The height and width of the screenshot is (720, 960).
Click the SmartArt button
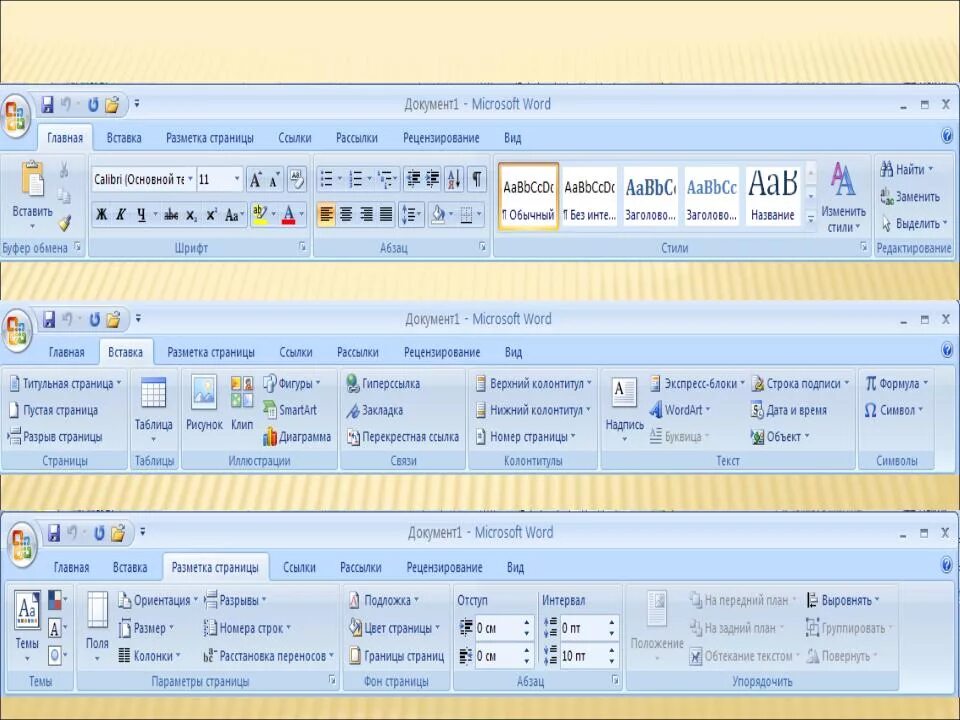[290, 410]
